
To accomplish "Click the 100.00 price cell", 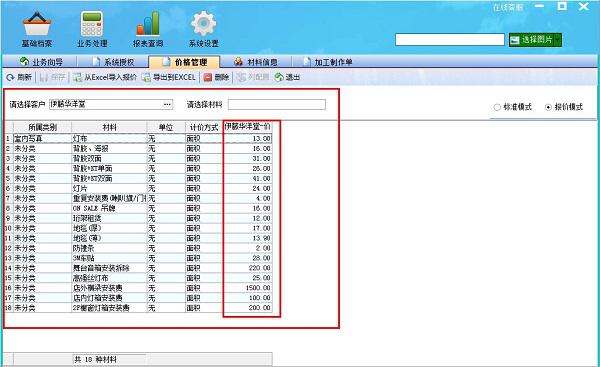I will (x=248, y=298).
